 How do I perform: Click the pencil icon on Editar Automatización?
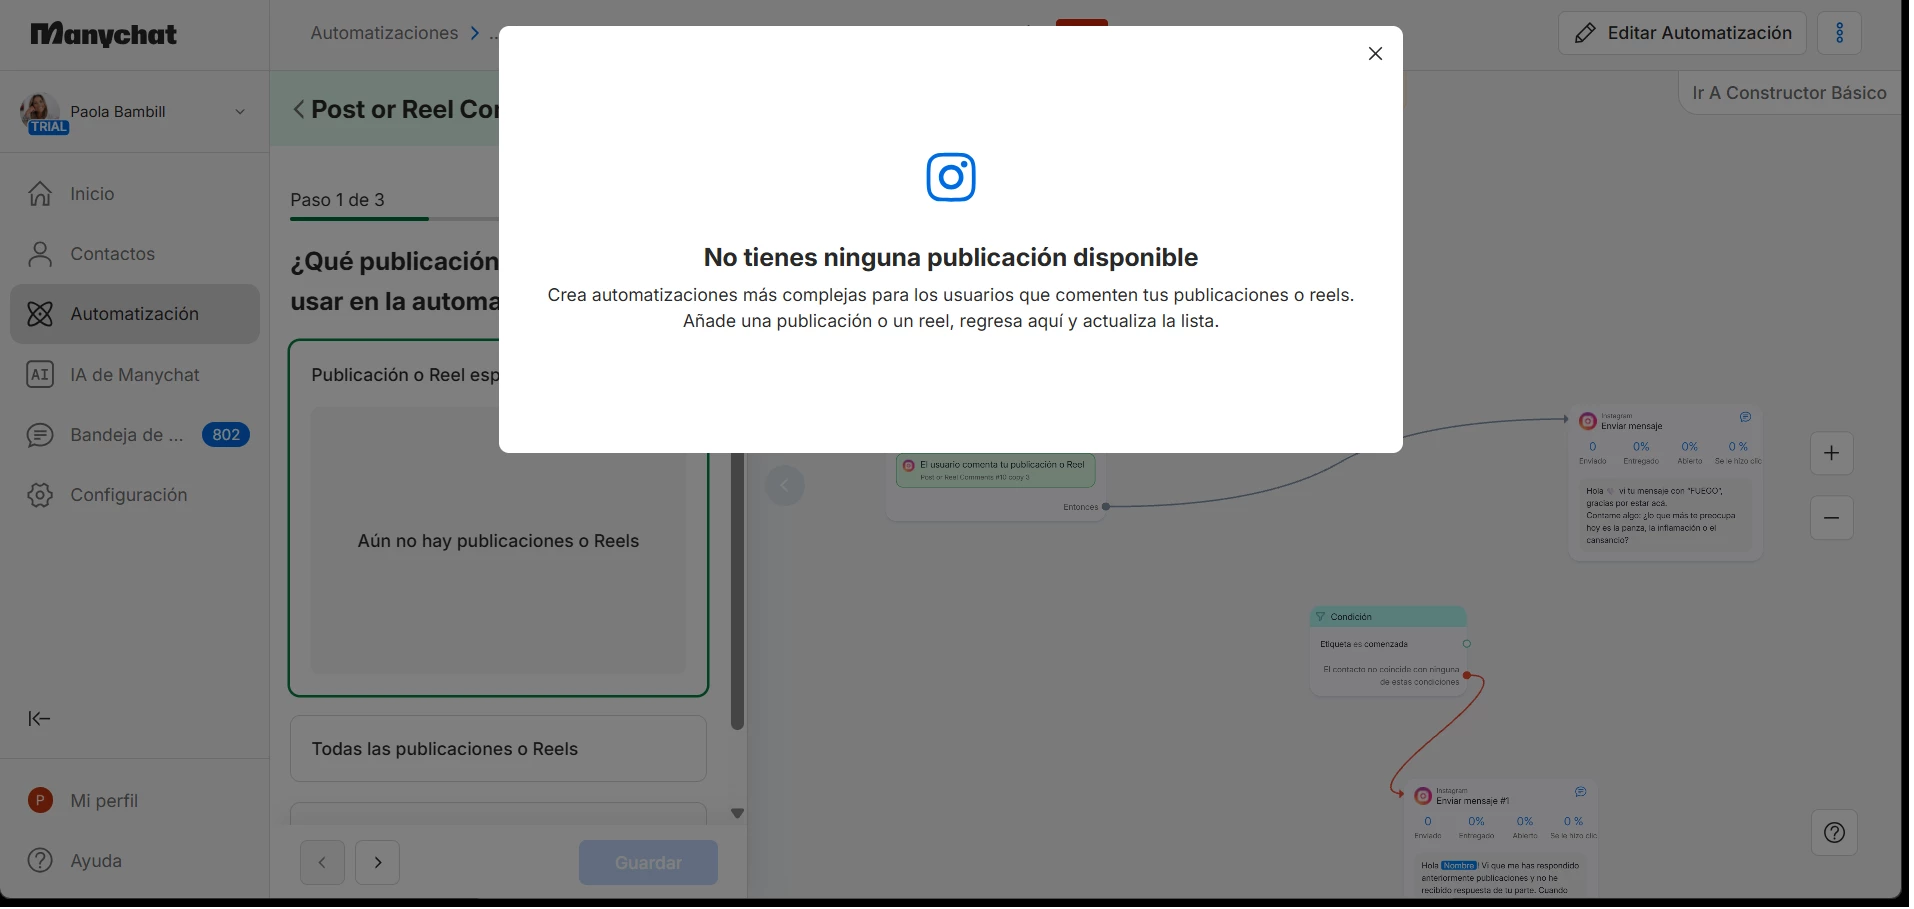pos(1585,33)
